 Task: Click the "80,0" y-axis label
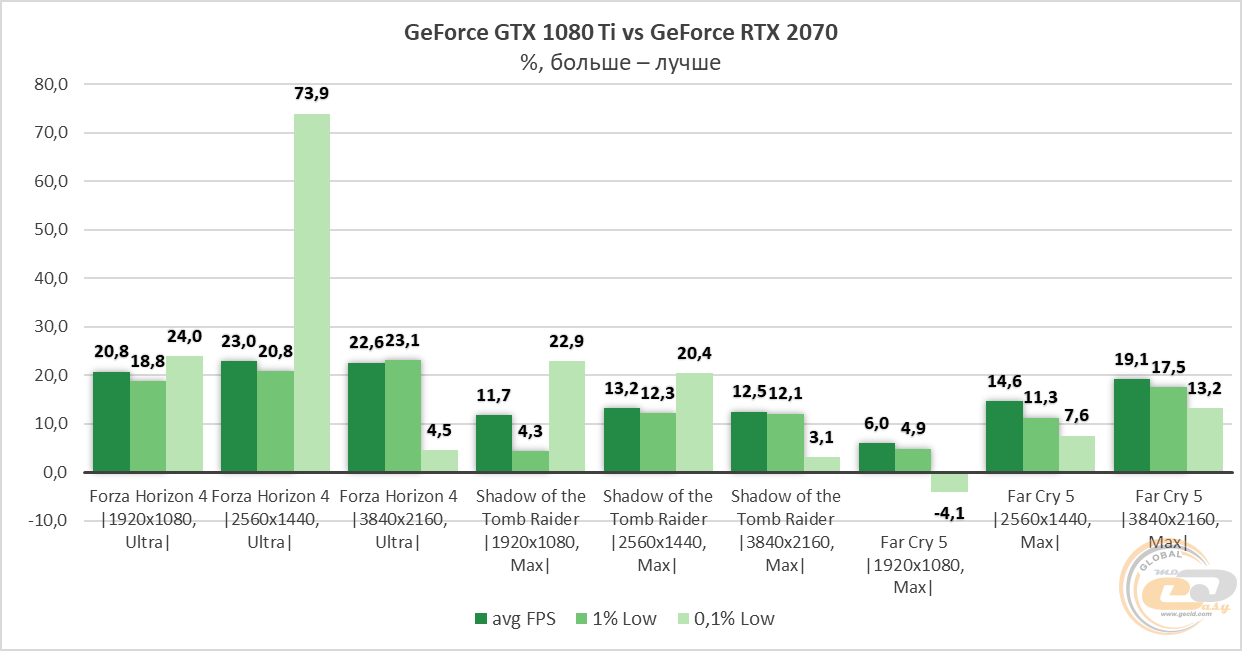(x=51, y=85)
